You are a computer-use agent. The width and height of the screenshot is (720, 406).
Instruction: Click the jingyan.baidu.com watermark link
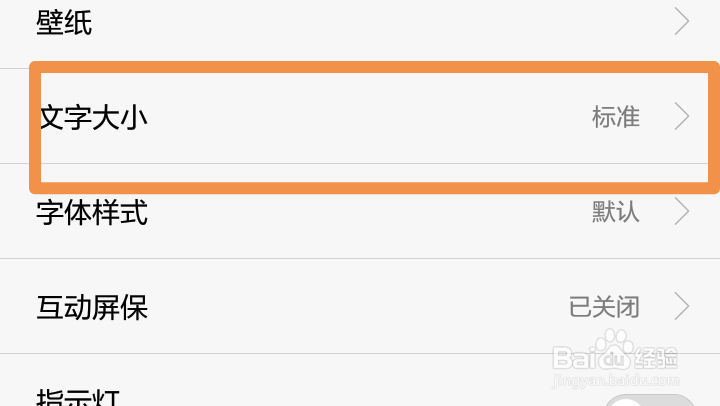coord(615,380)
